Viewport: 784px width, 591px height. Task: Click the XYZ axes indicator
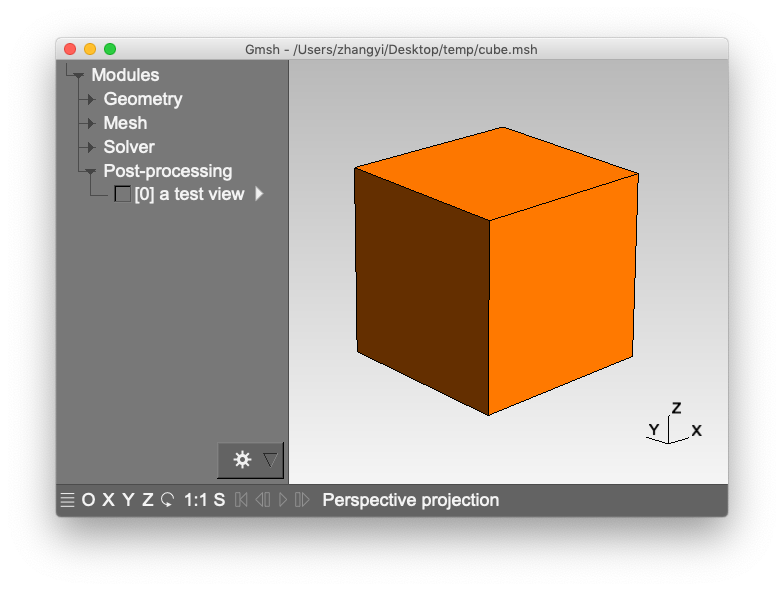(x=674, y=423)
